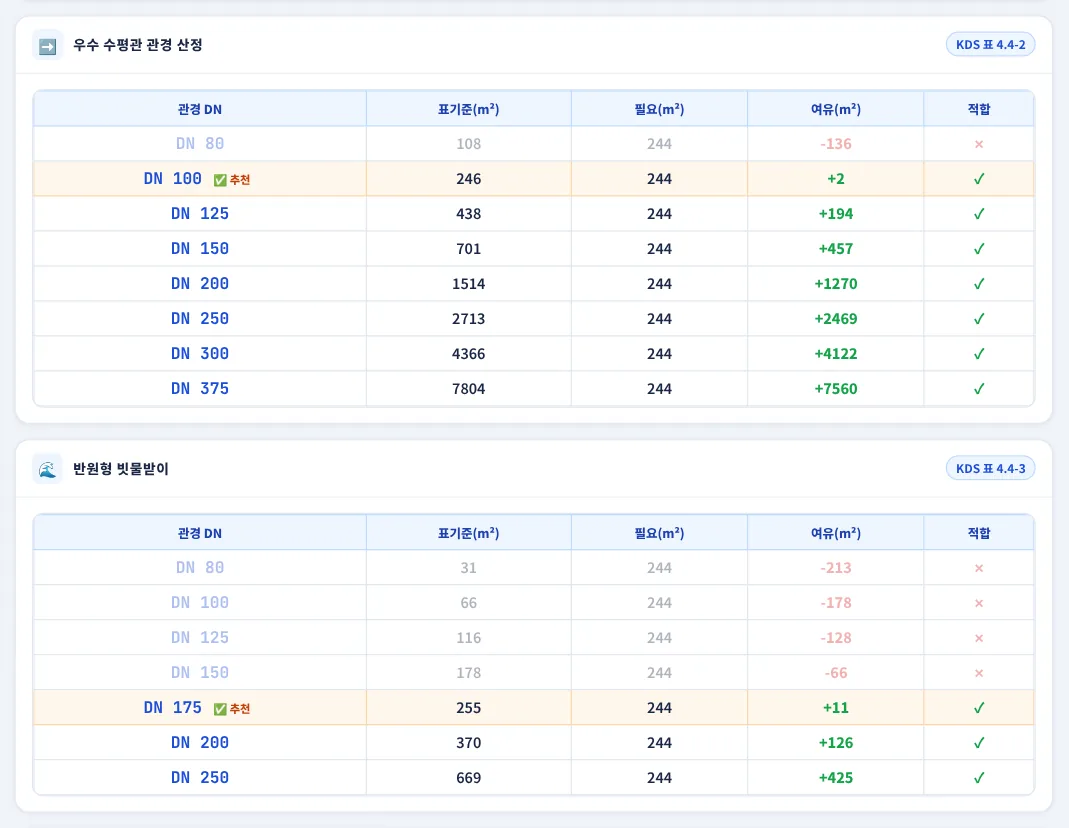Image resolution: width=1069 pixels, height=828 pixels.
Task: Click the margin value +457
Action: [x=836, y=249]
